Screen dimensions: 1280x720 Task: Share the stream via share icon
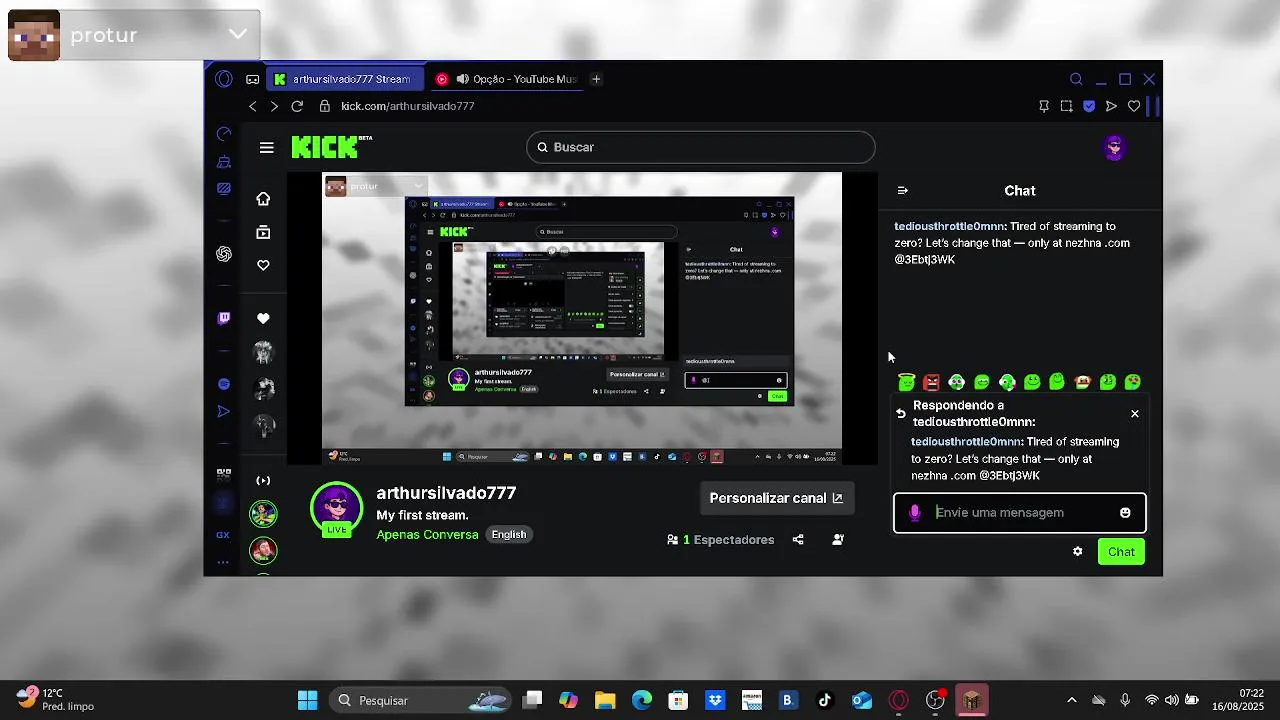point(798,540)
